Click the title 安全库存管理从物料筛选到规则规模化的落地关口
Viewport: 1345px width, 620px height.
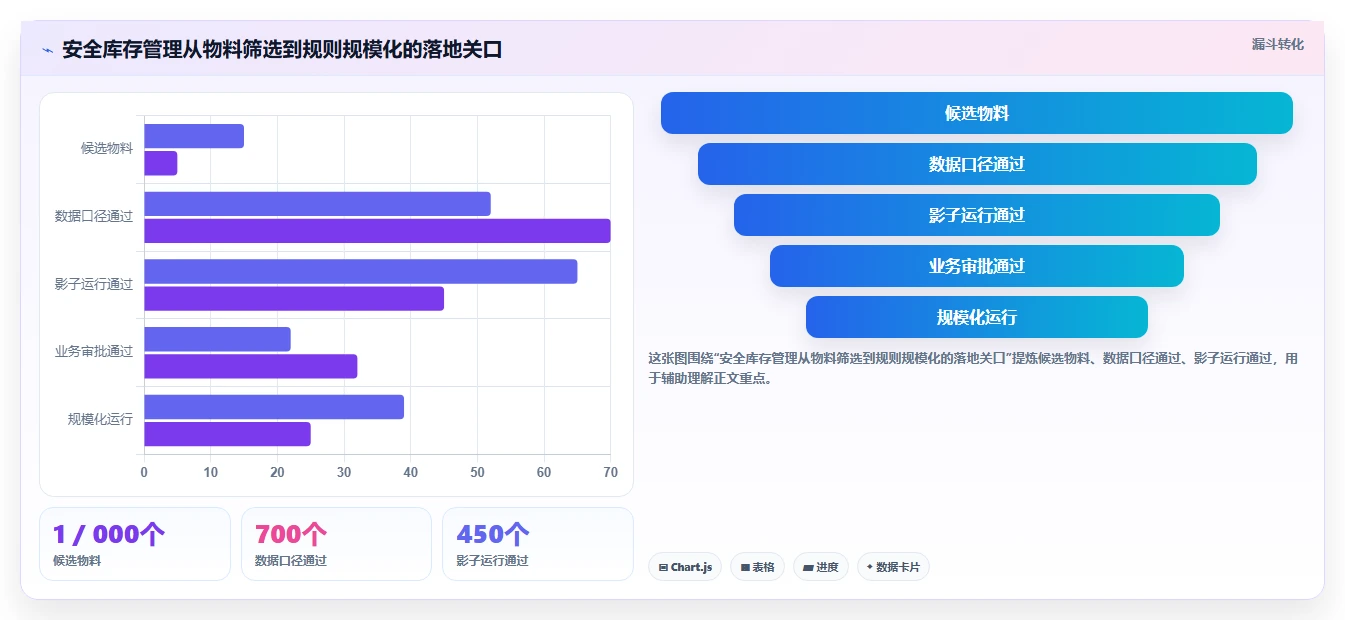click(282, 50)
